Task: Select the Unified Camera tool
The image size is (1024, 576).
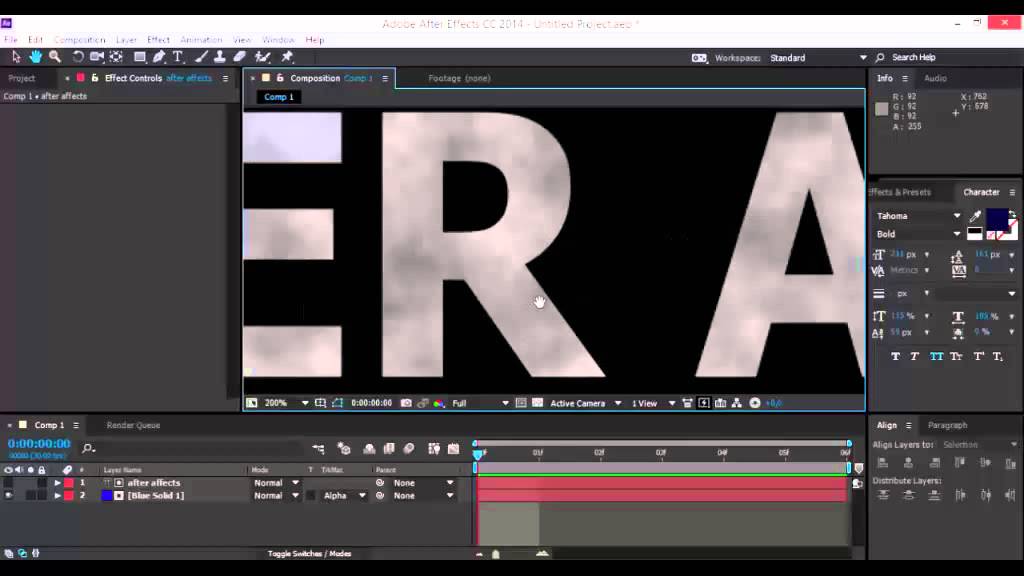Action: pos(97,57)
